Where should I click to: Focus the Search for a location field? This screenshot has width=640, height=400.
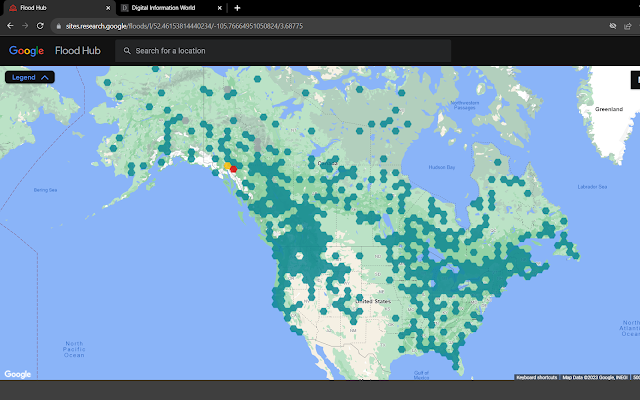[x=283, y=51]
